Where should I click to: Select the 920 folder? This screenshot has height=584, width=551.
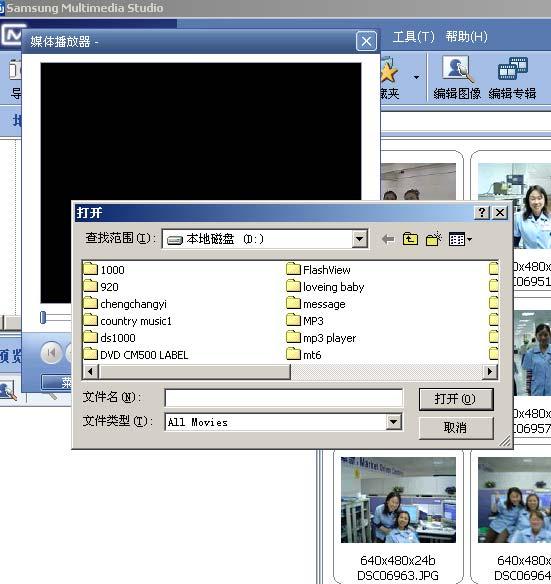pos(101,286)
